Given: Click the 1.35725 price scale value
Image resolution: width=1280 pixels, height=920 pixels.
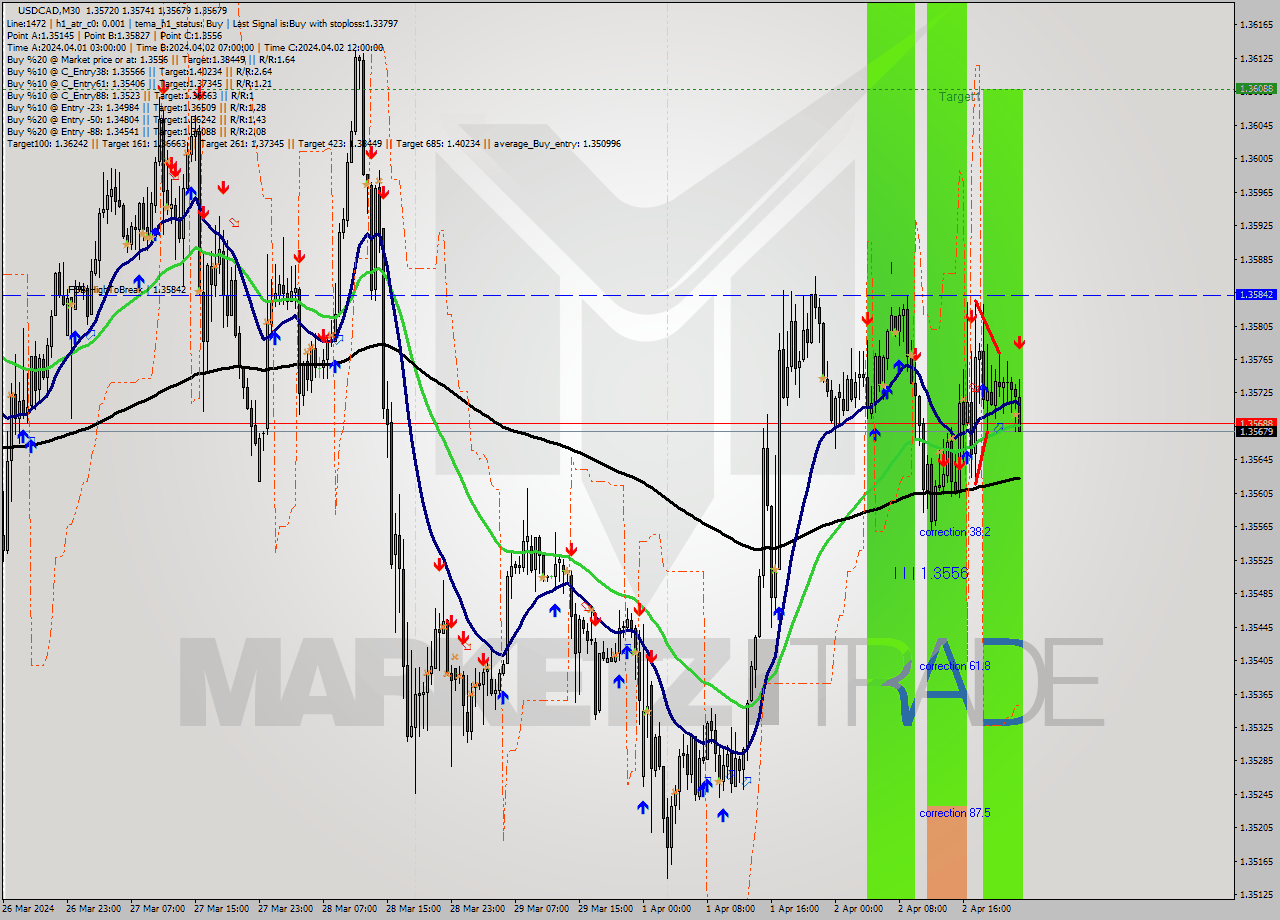Looking at the screenshot, I should pyautogui.click(x=1256, y=392).
